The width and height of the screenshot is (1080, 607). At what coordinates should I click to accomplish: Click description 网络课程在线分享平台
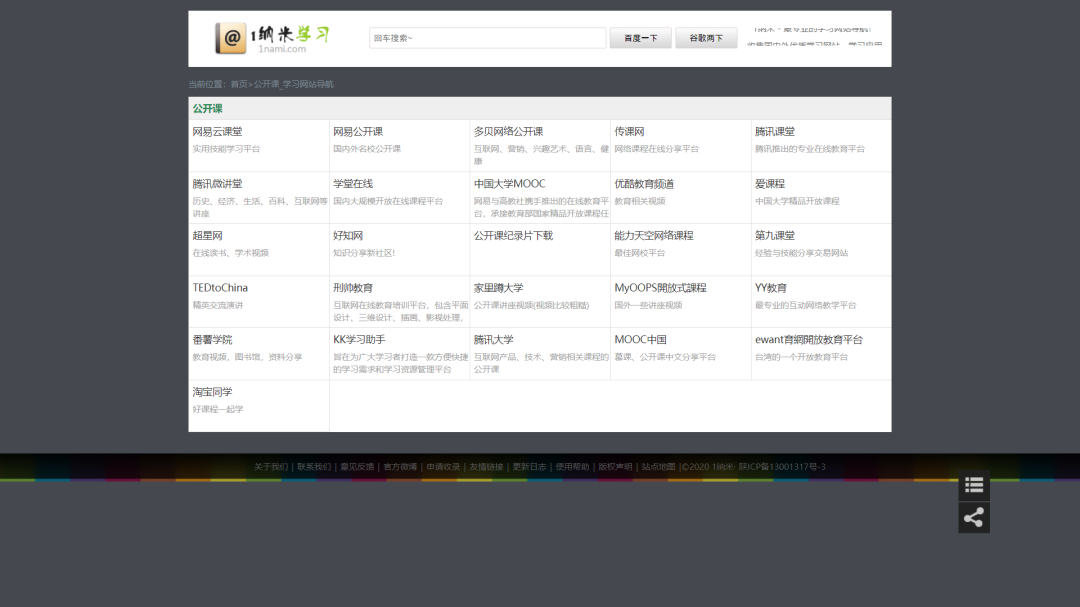(x=656, y=149)
